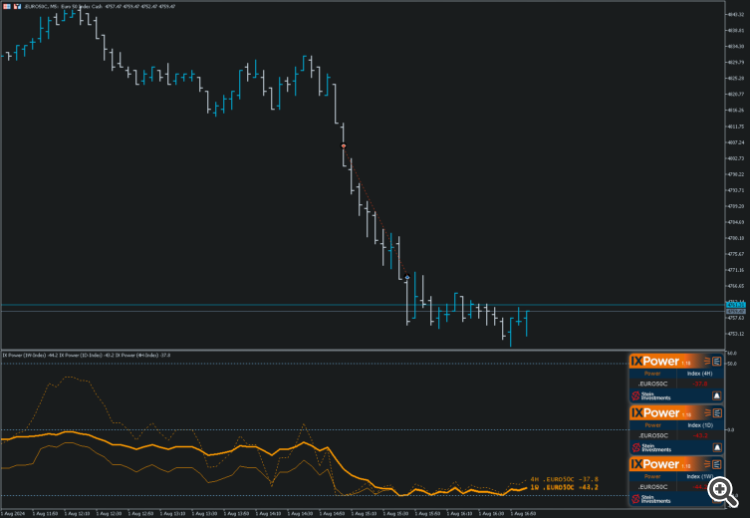750x518 pixels.
Task: Click the IX Power indicator subwindow title
Action: click(87, 355)
